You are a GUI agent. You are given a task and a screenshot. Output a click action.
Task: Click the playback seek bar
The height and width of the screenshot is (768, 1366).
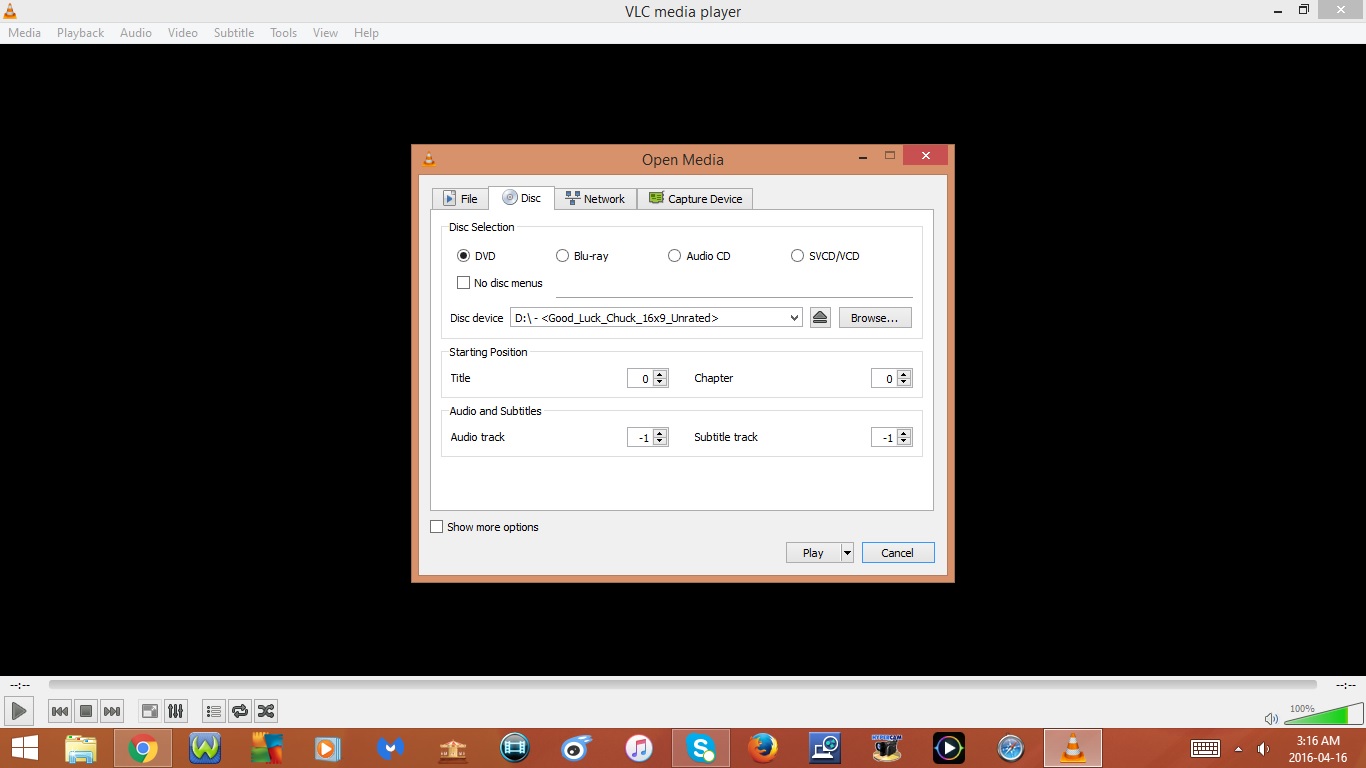(x=682, y=685)
